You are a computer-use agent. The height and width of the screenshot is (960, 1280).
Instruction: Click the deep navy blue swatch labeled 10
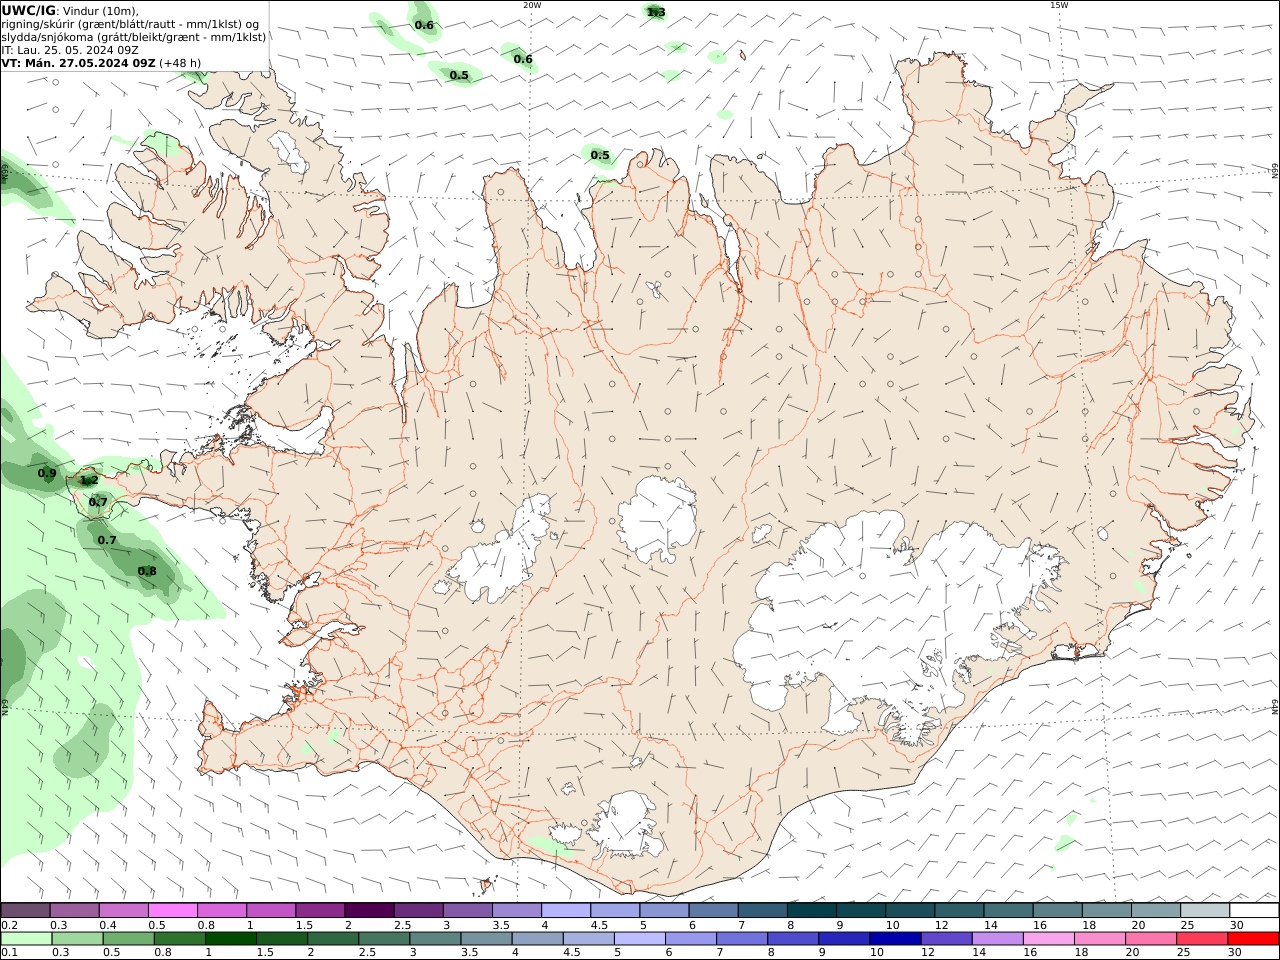coord(895,939)
